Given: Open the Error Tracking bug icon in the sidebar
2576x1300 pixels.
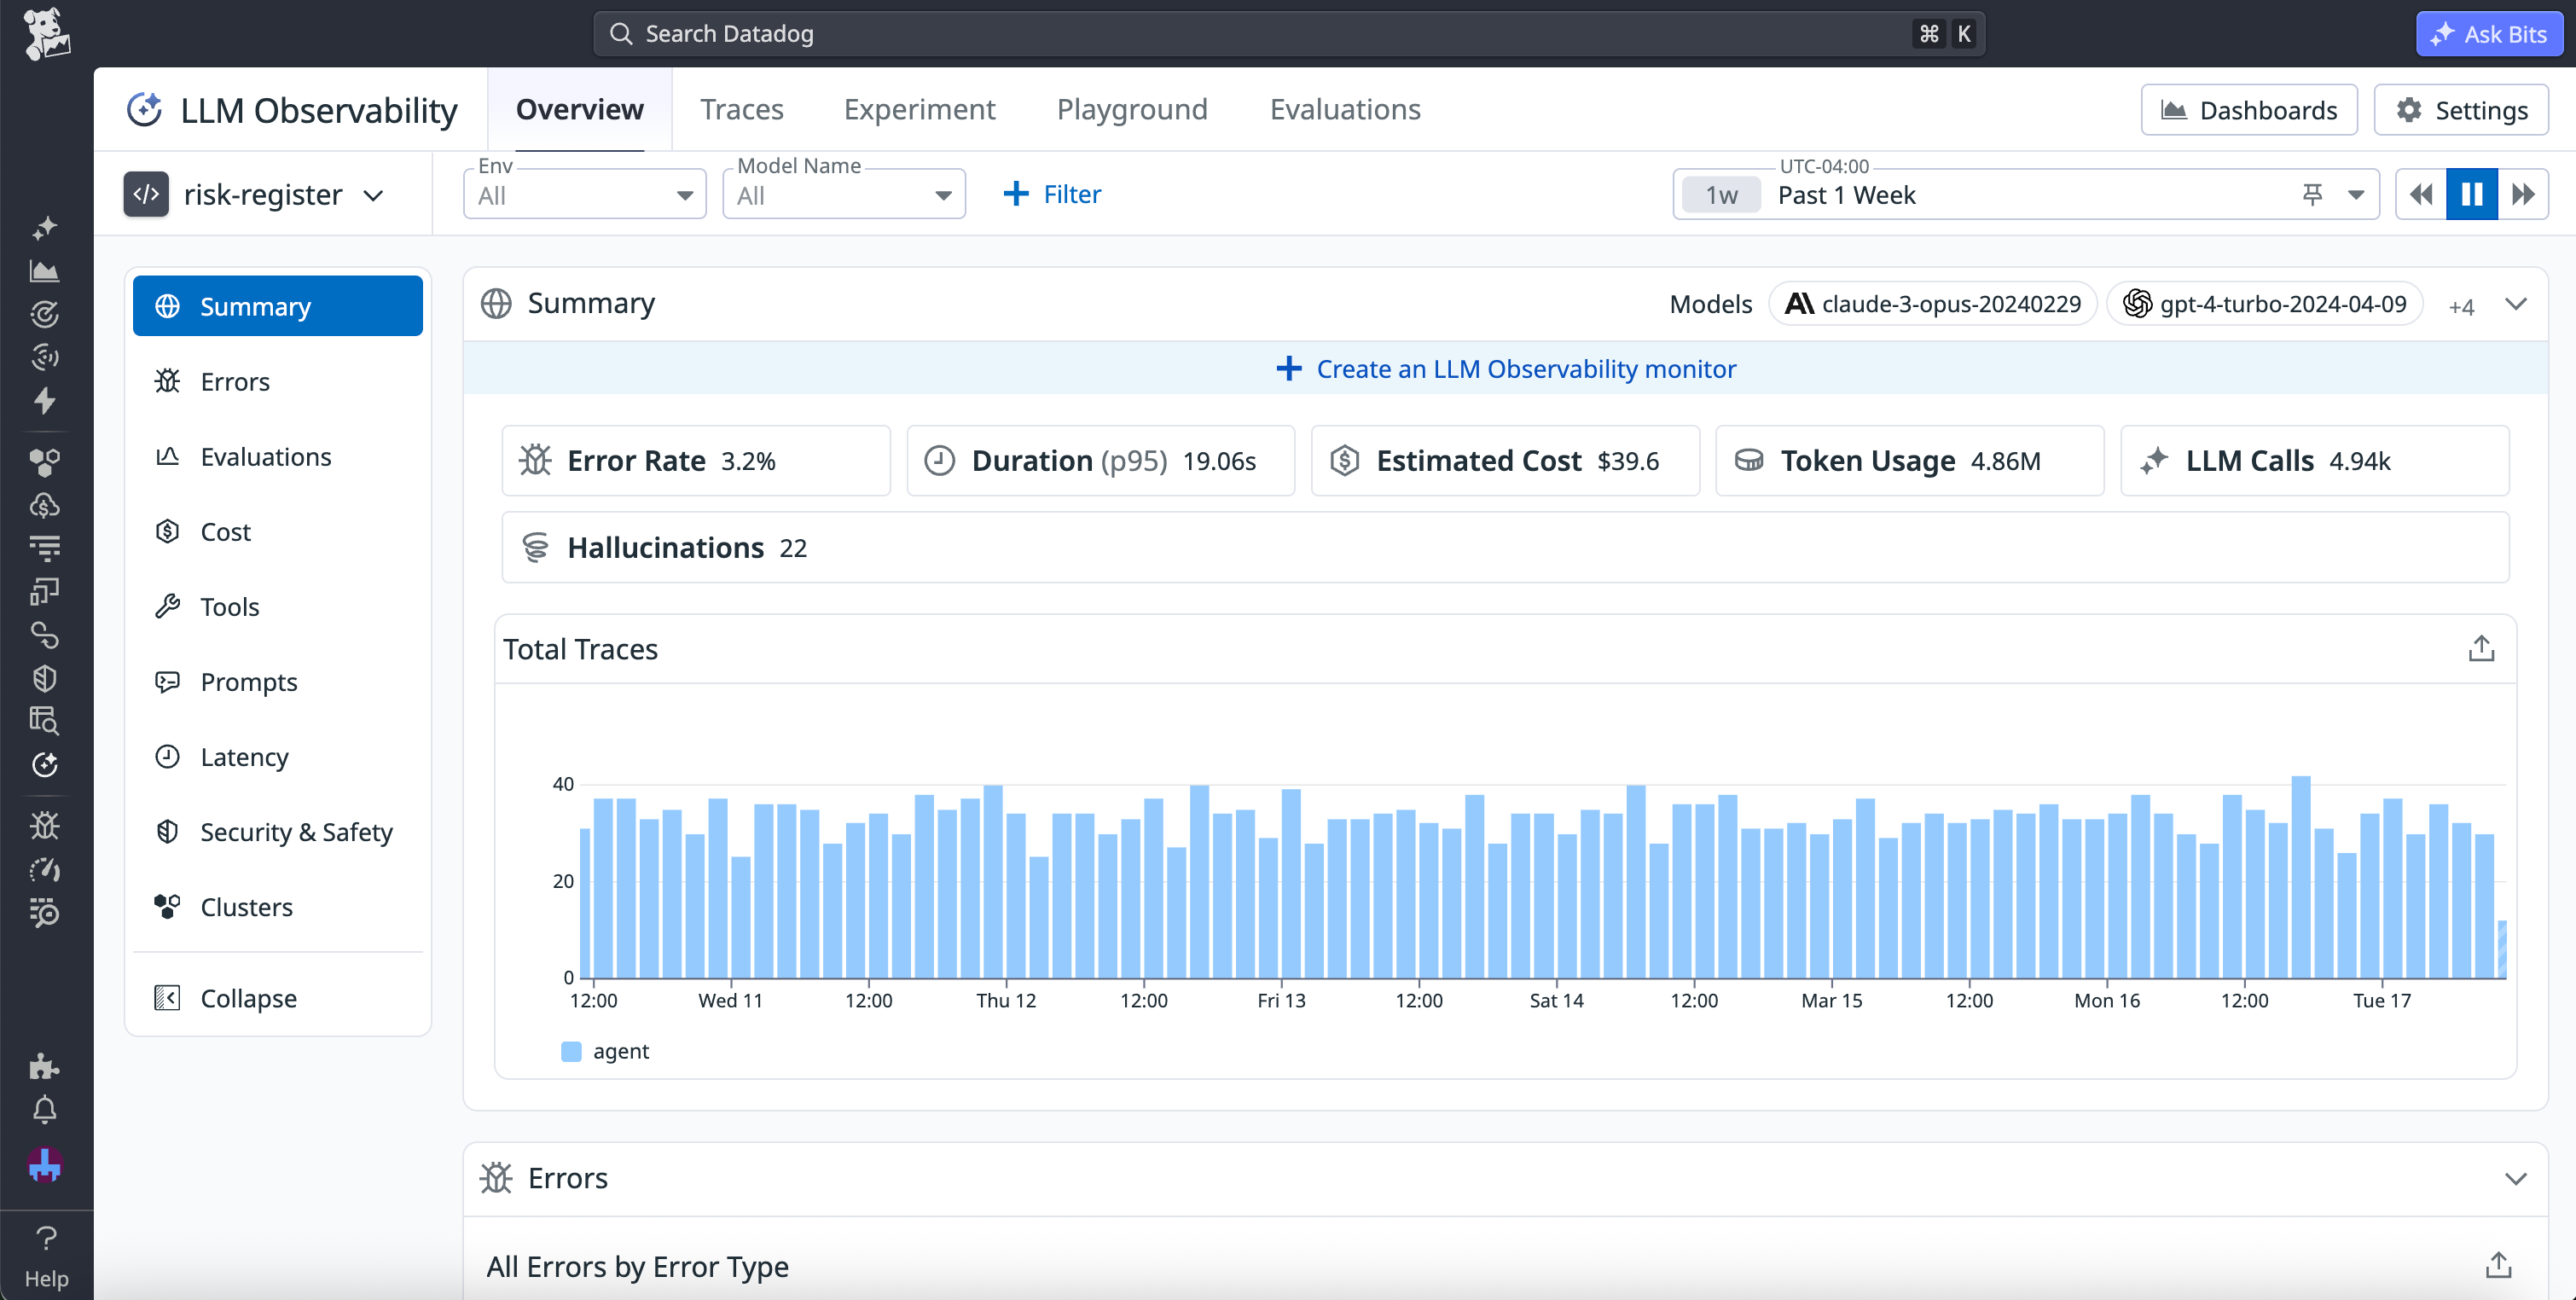Looking at the screenshot, I should (45, 825).
